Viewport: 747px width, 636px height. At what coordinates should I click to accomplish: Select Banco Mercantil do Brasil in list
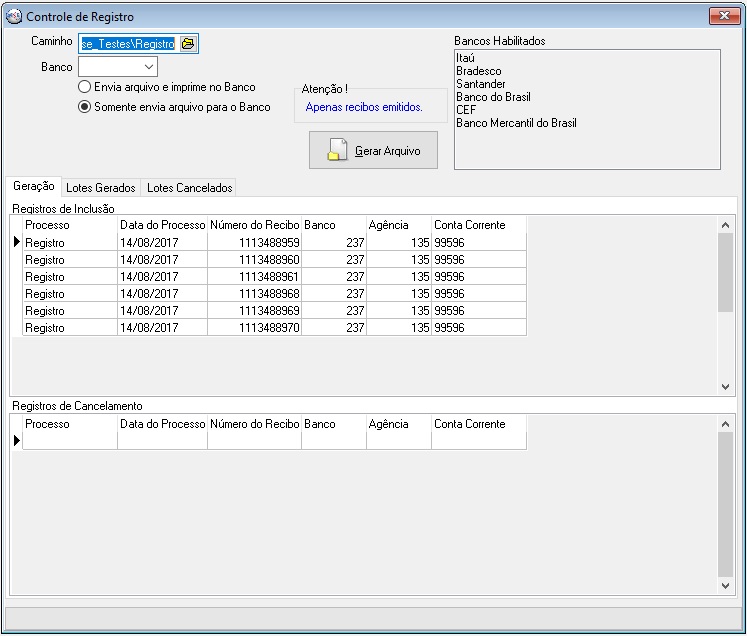[x=516, y=123]
